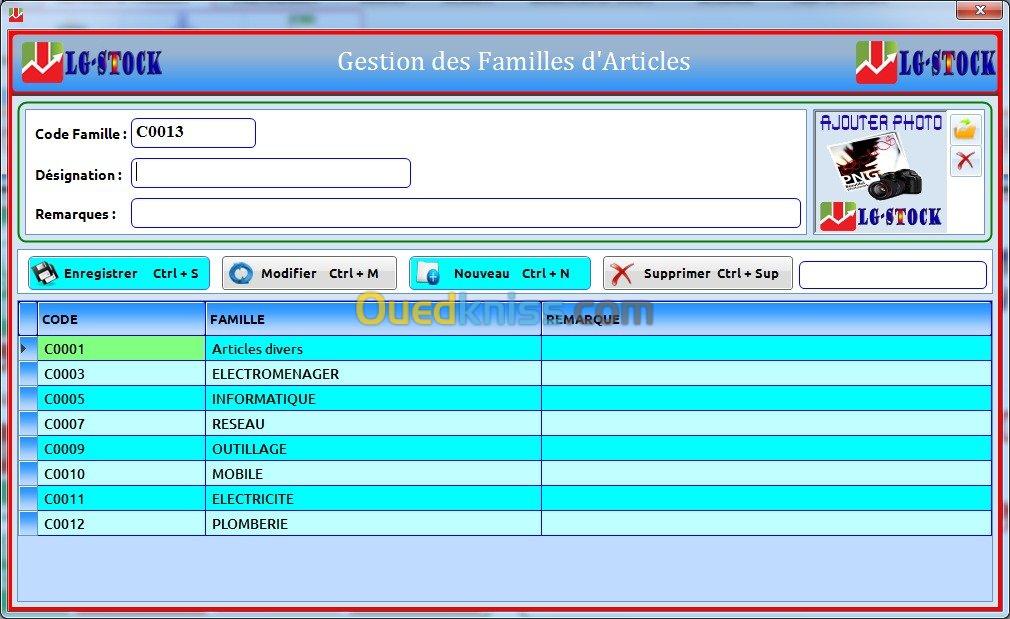The width and height of the screenshot is (1010, 619).
Task: Select code cell C0005
Action: tap(121, 399)
